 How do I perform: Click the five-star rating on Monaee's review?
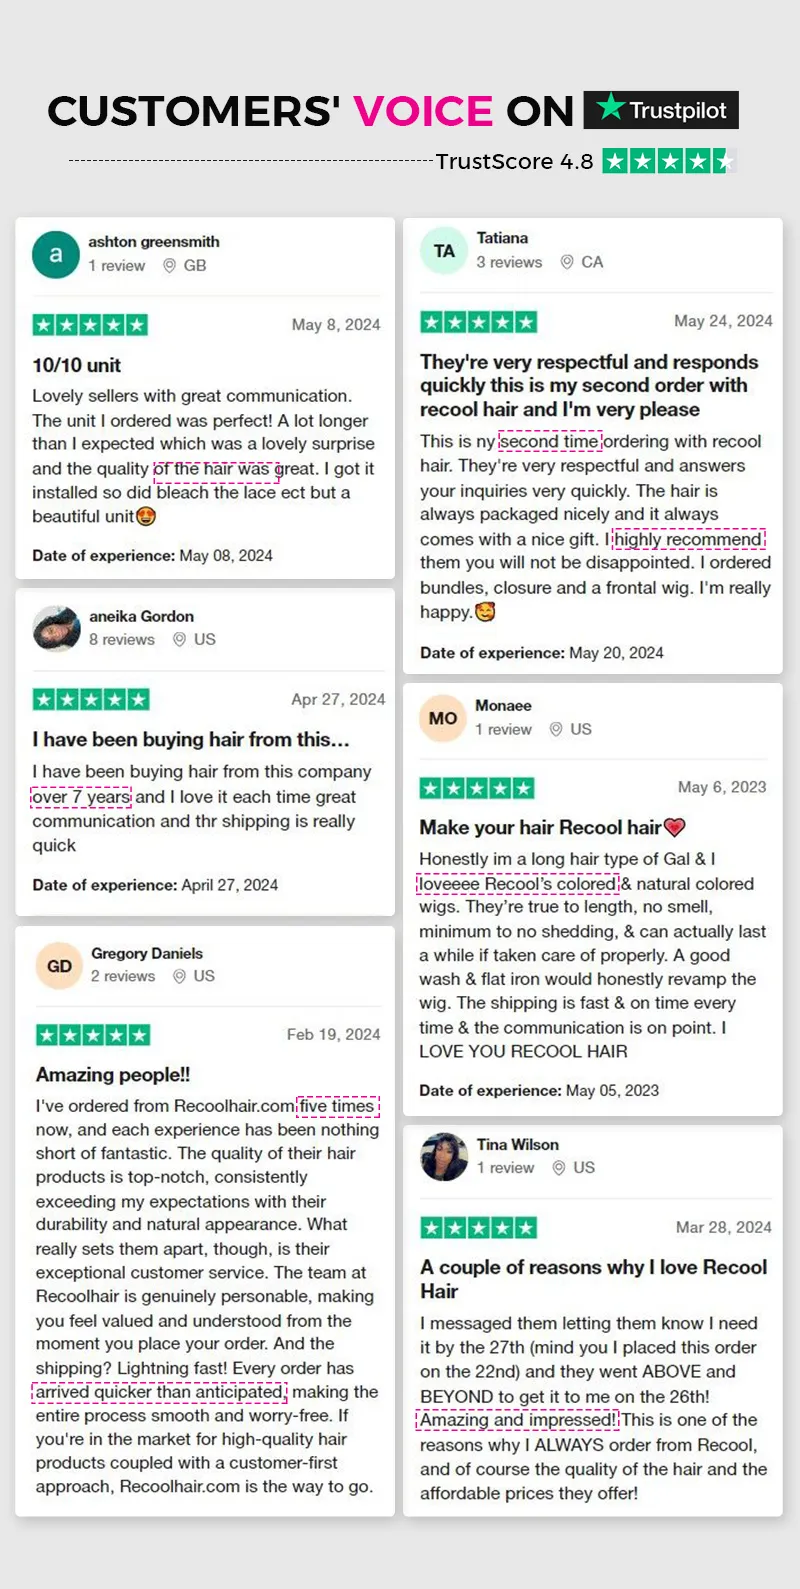click(x=477, y=788)
